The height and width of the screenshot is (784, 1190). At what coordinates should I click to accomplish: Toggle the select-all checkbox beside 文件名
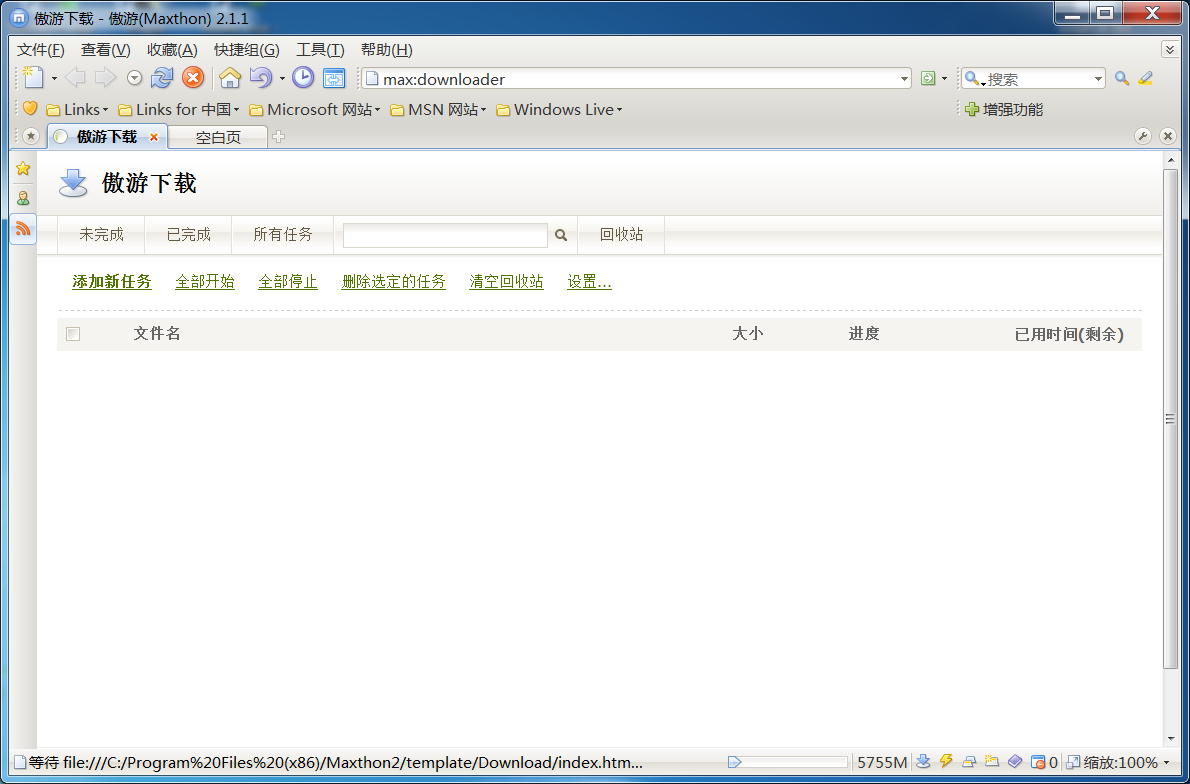[x=73, y=334]
